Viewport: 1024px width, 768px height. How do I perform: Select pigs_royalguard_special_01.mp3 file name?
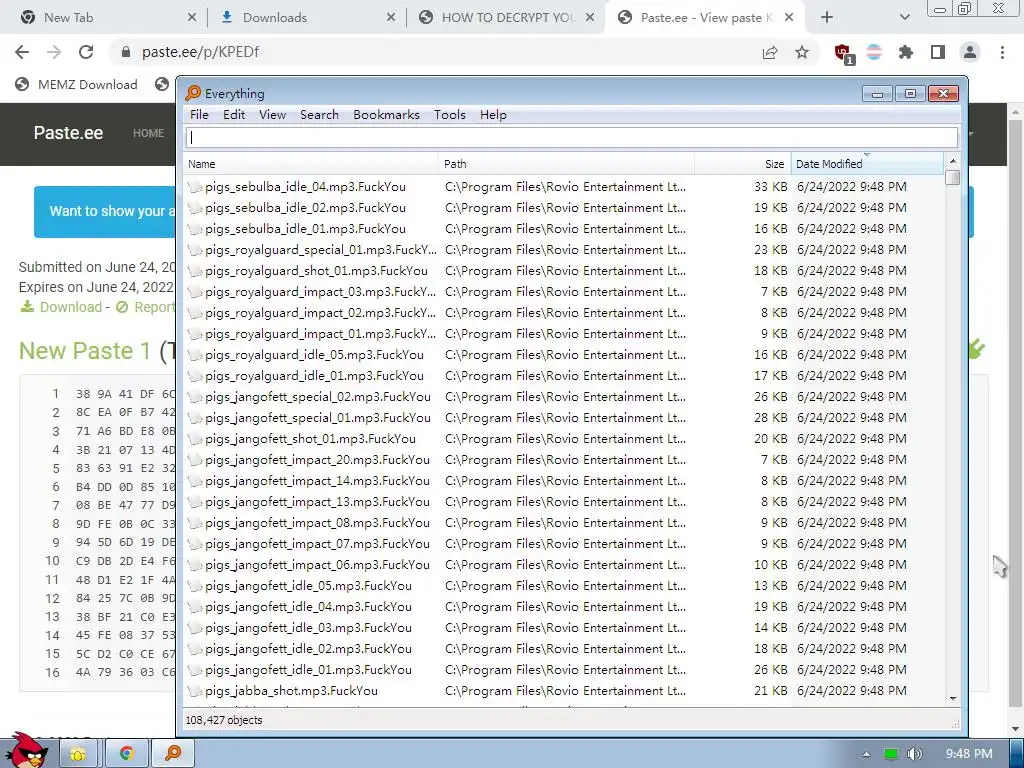click(x=321, y=250)
